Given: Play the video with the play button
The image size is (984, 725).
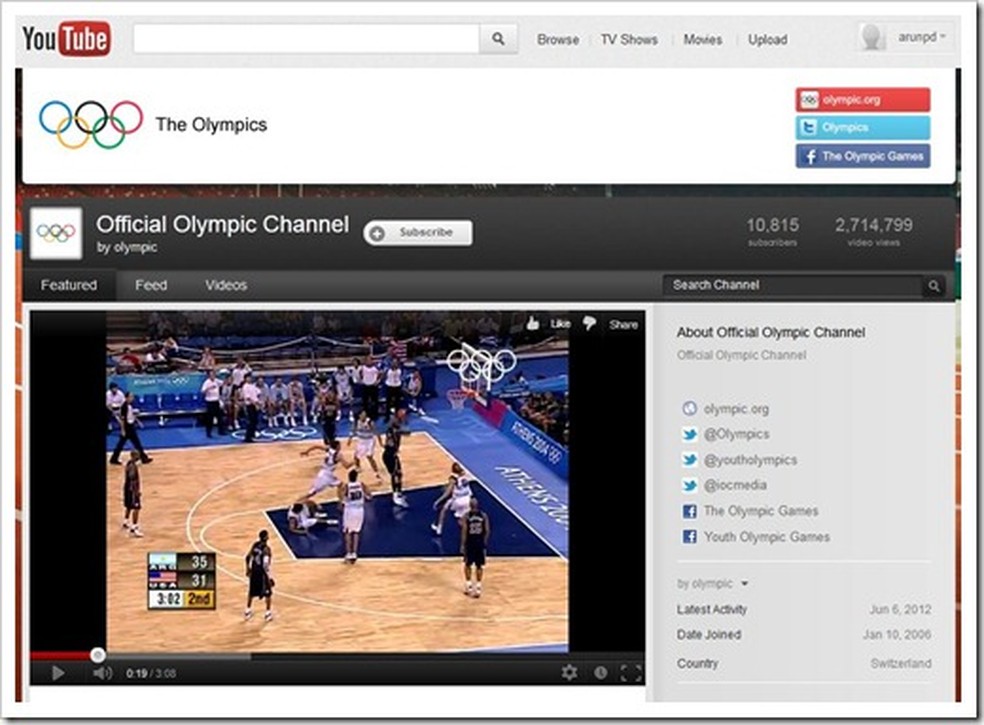Looking at the screenshot, I should tap(57, 673).
